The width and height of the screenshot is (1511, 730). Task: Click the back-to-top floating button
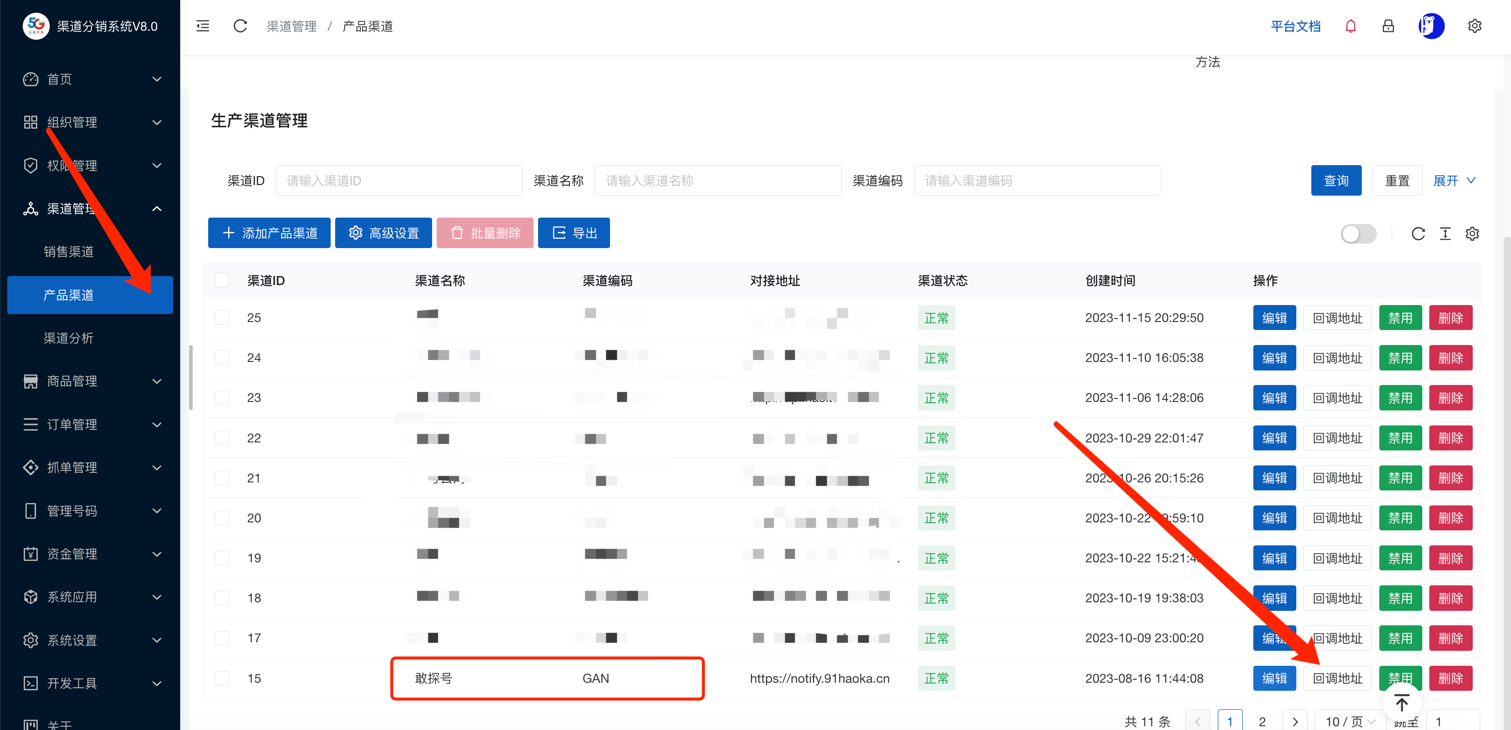[x=1401, y=701]
